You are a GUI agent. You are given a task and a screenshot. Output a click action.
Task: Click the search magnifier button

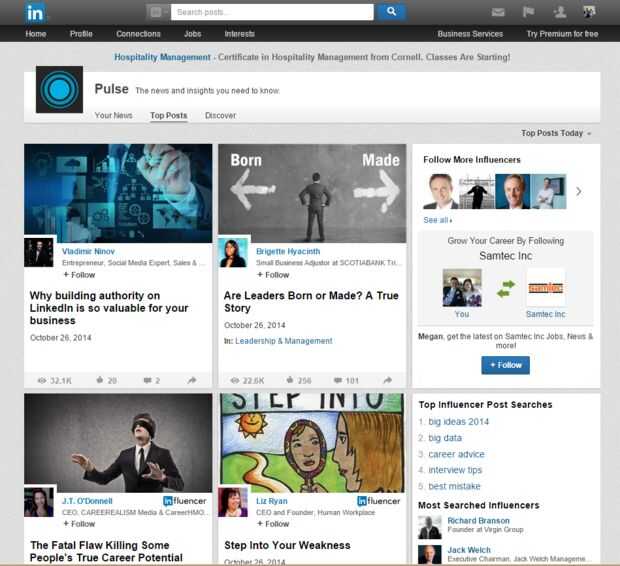coord(391,12)
